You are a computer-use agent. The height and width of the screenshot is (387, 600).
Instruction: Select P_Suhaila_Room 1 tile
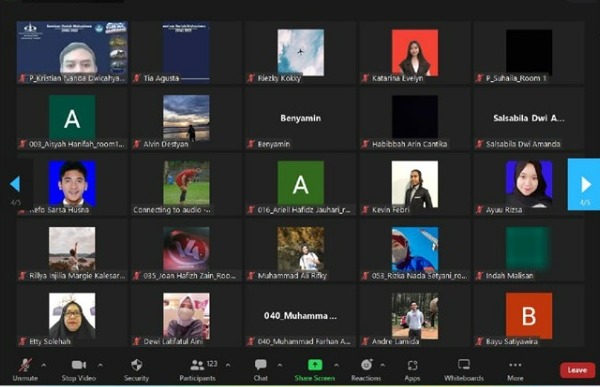[529, 52]
